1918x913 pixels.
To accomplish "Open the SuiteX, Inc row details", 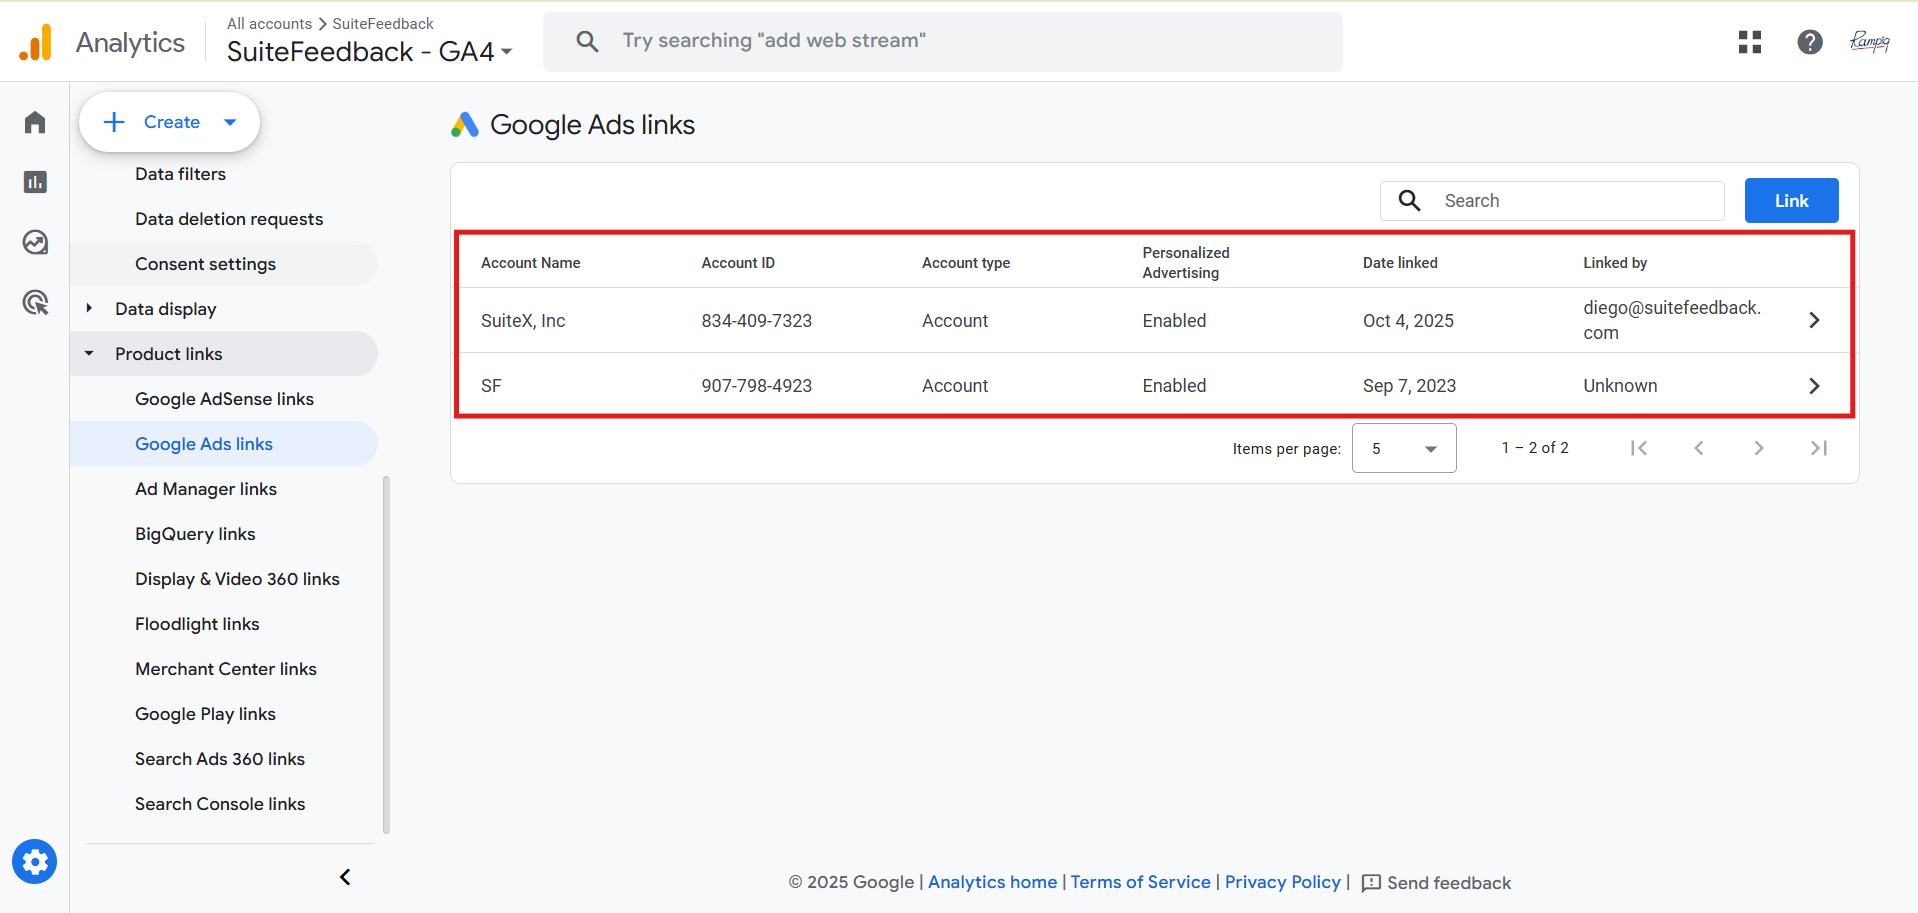I will click(x=1813, y=320).
